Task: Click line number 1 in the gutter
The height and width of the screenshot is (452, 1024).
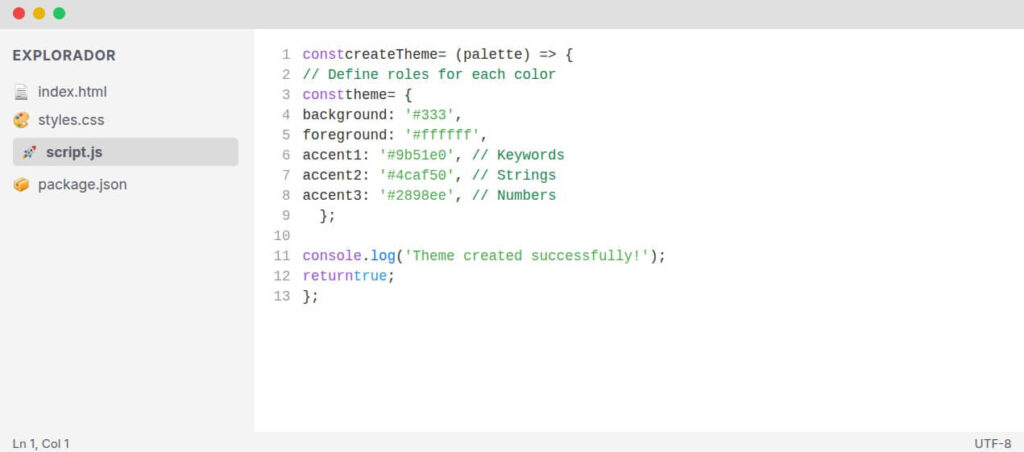Action: click(x=285, y=54)
